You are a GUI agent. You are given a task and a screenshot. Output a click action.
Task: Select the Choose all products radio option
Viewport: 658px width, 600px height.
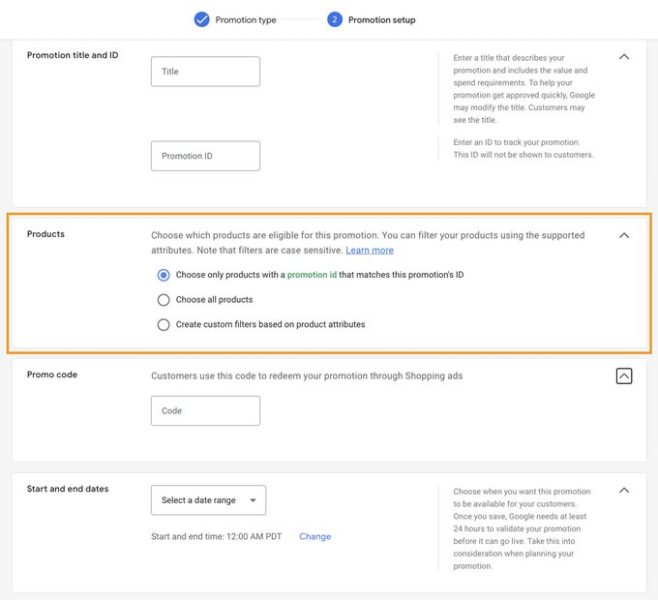tap(164, 300)
